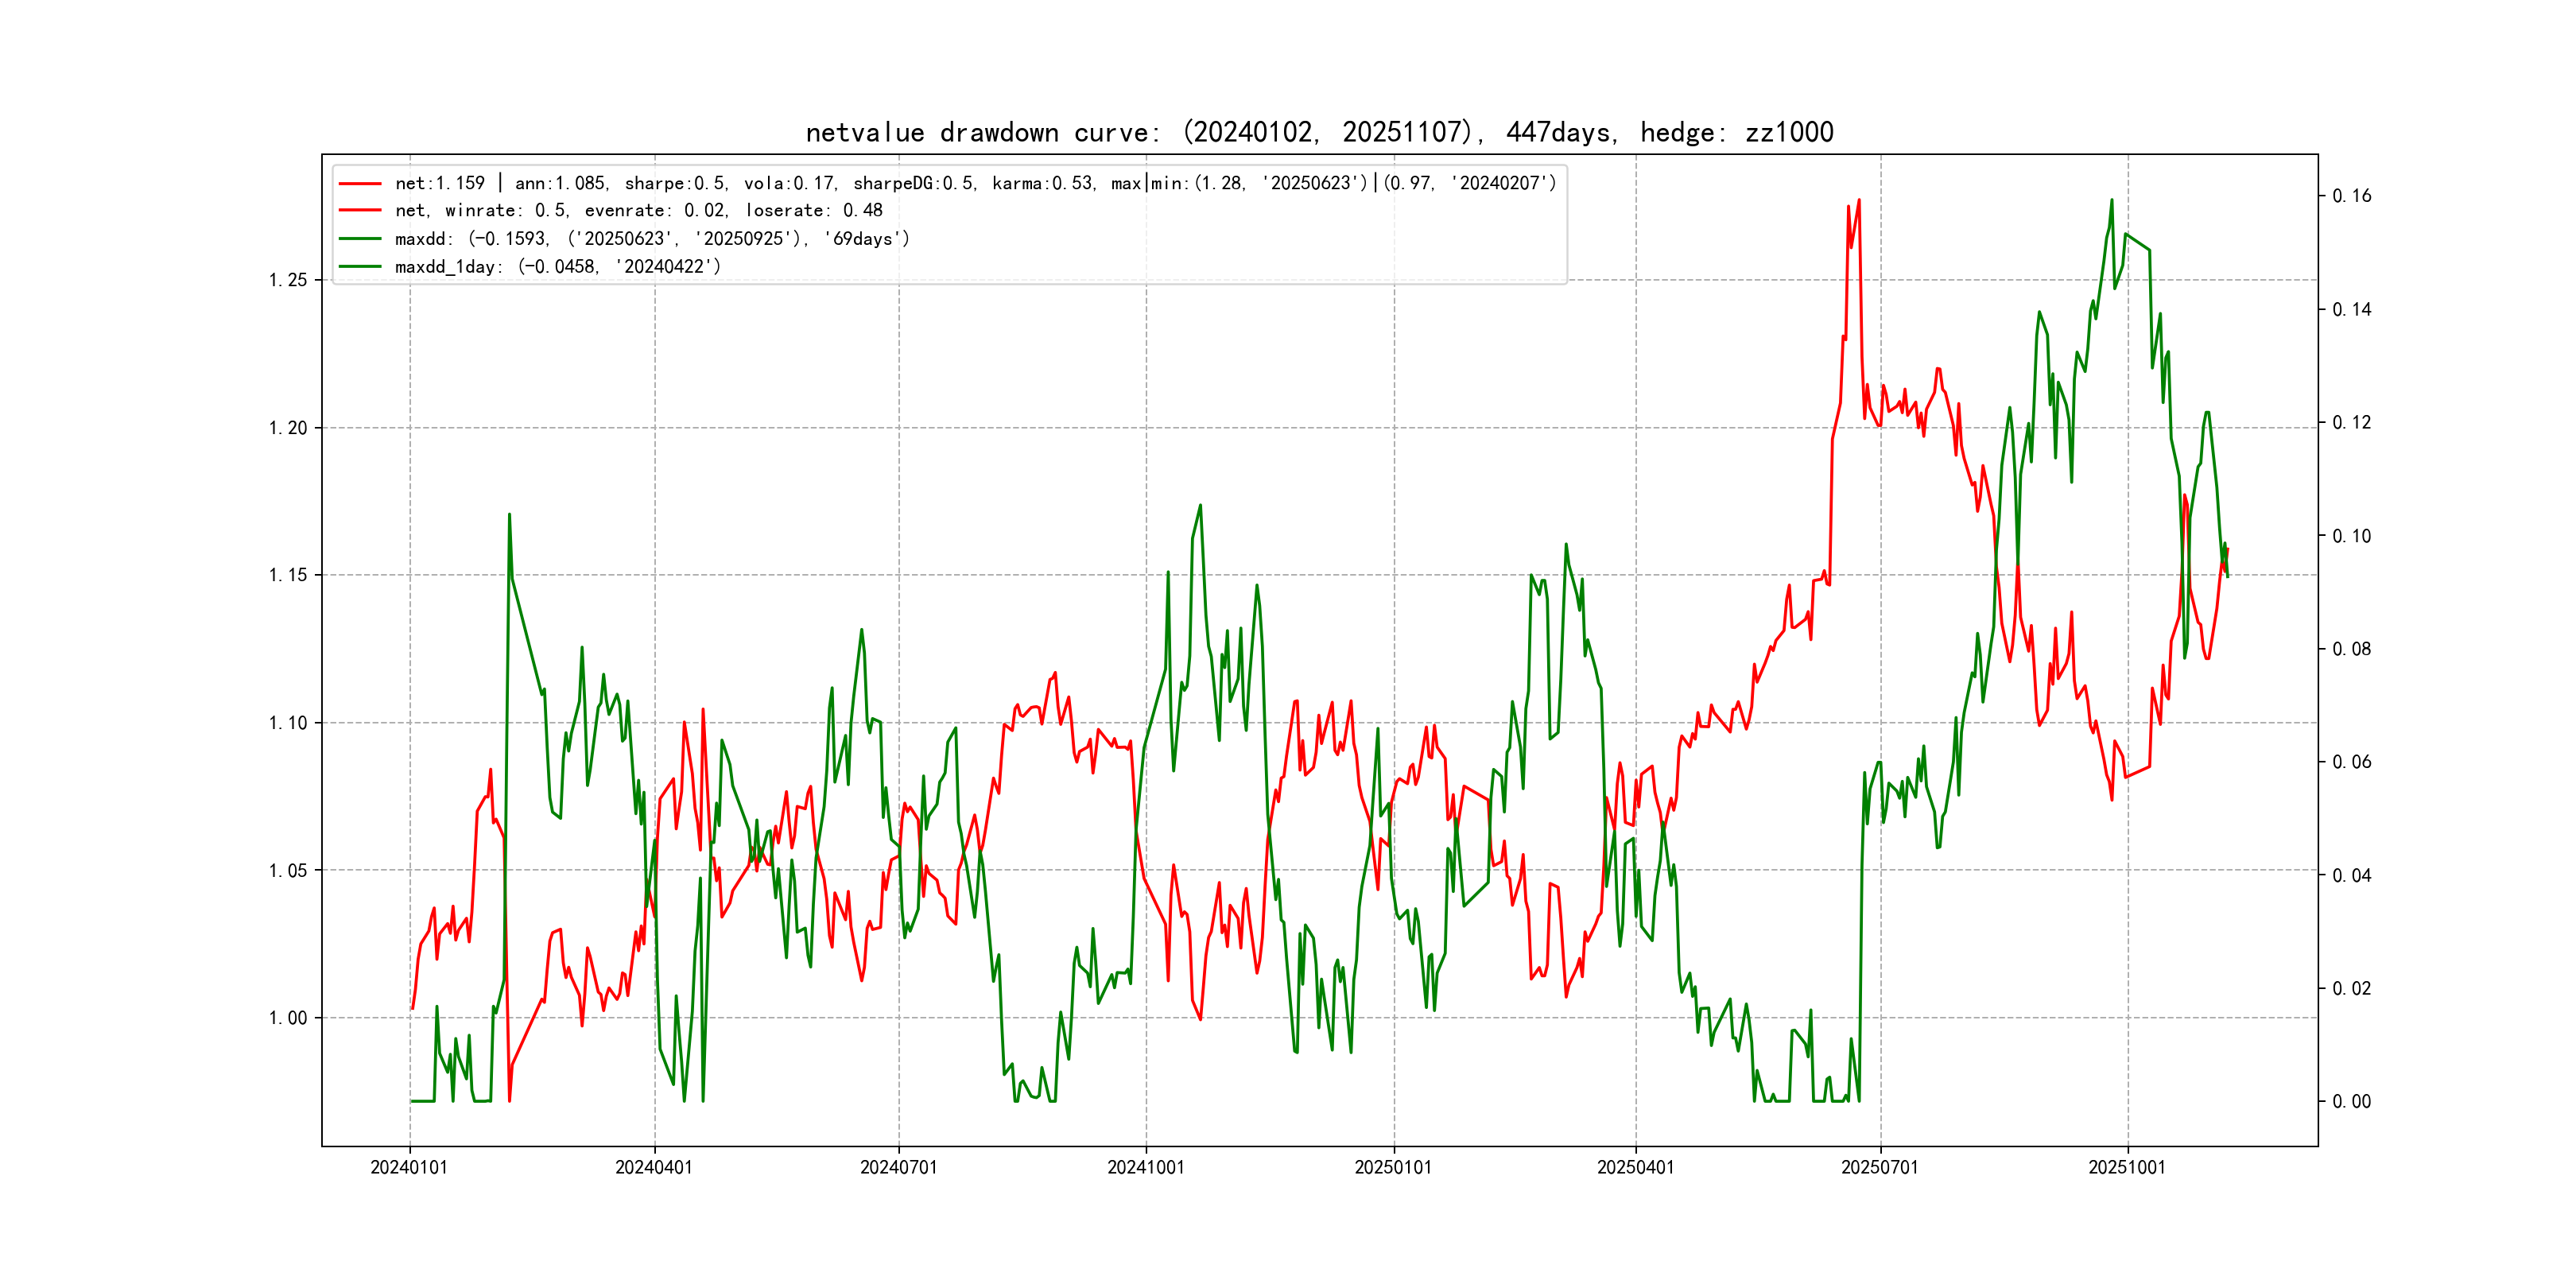Click the 1.00 left axis tick label
The width and height of the screenshot is (2576, 1288).
(288, 1018)
